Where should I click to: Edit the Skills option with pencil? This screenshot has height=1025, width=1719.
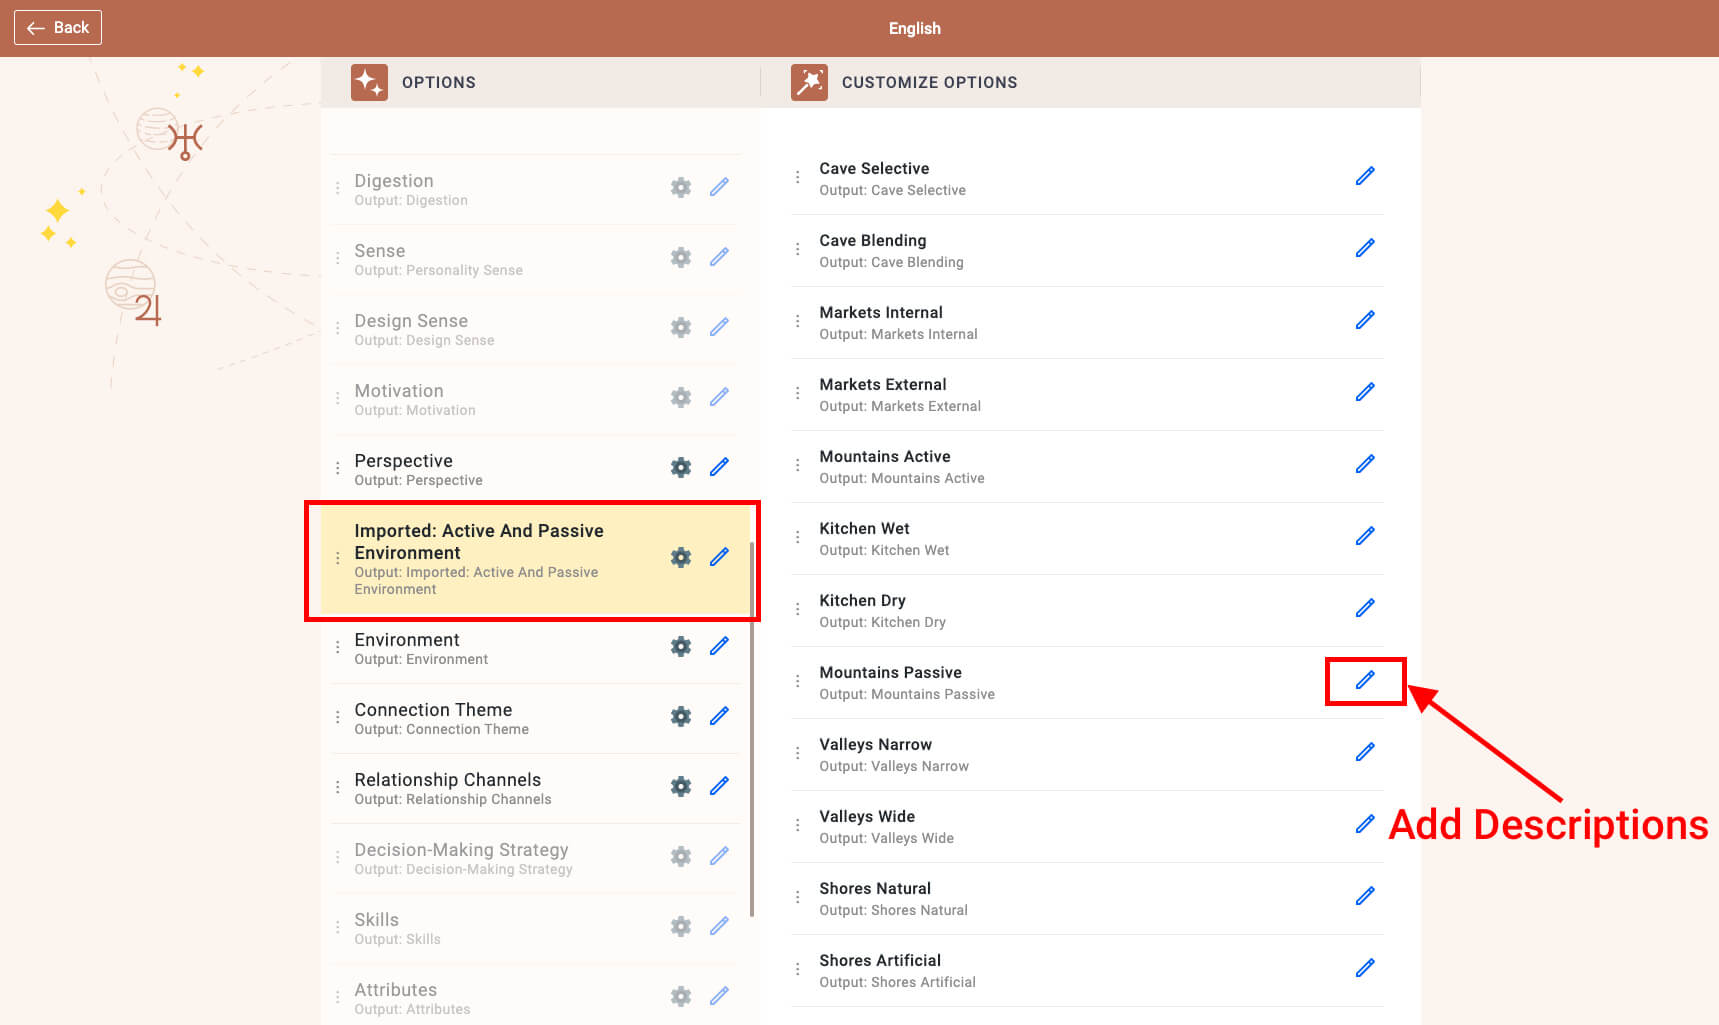(x=719, y=926)
